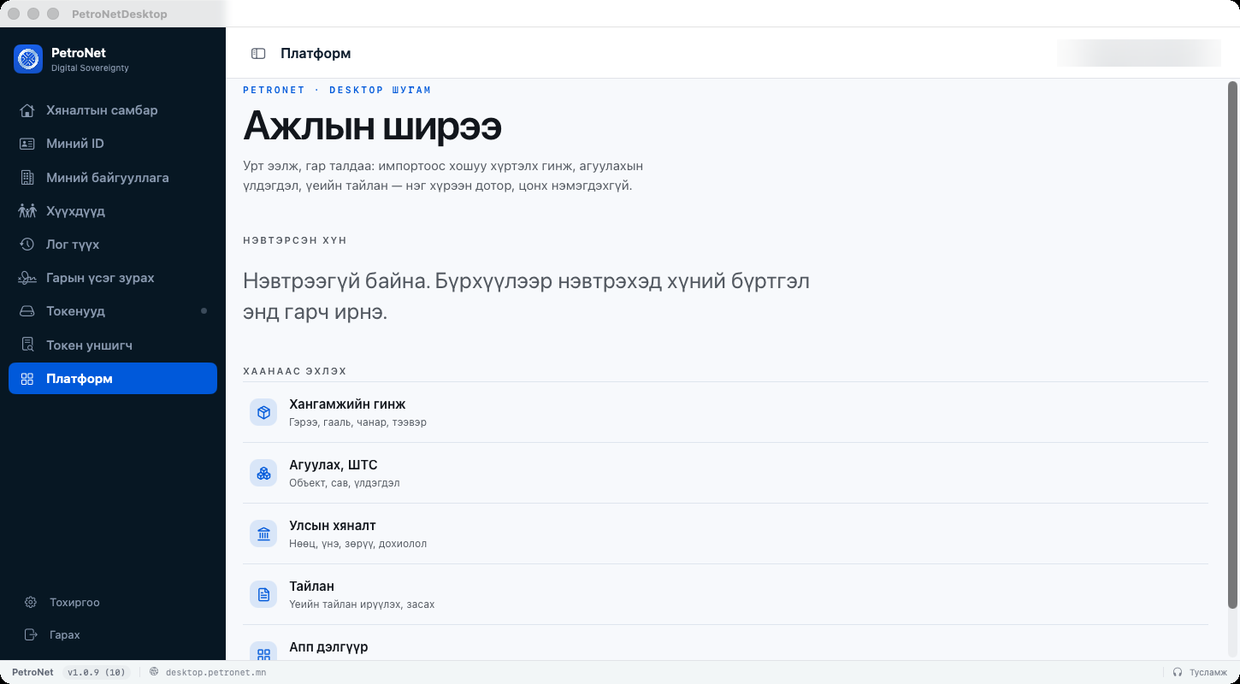
Task: Click the building icon beside Миний байгууллага
Action: pyautogui.click(x=27, y=177)
